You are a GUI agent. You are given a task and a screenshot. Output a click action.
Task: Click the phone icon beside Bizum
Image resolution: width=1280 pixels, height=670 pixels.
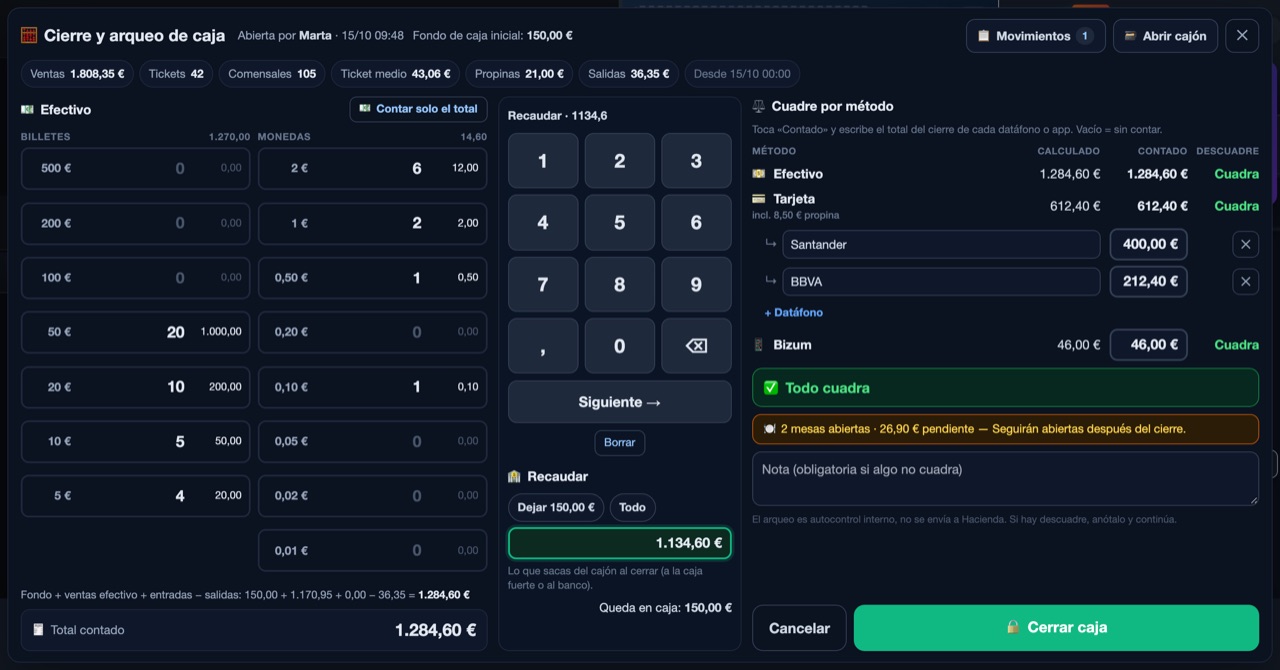[758, 345]
